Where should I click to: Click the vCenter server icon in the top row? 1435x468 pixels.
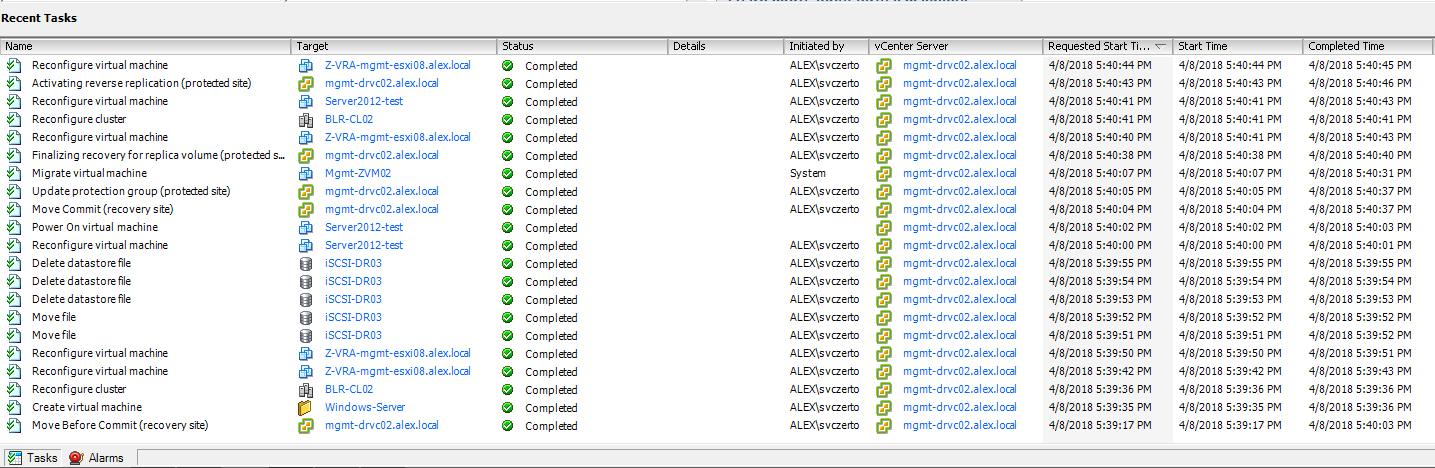pyautogui.click(x=884, y=65)
